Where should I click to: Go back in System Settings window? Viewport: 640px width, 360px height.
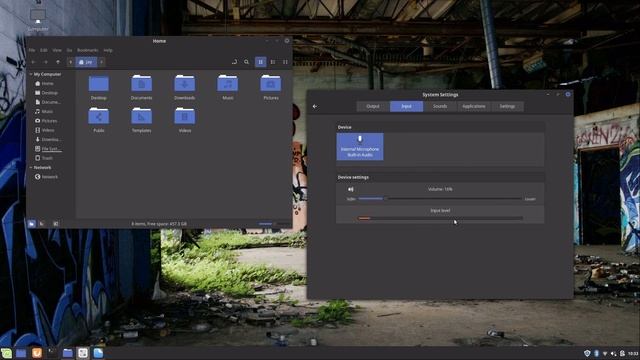pos(315,107)
